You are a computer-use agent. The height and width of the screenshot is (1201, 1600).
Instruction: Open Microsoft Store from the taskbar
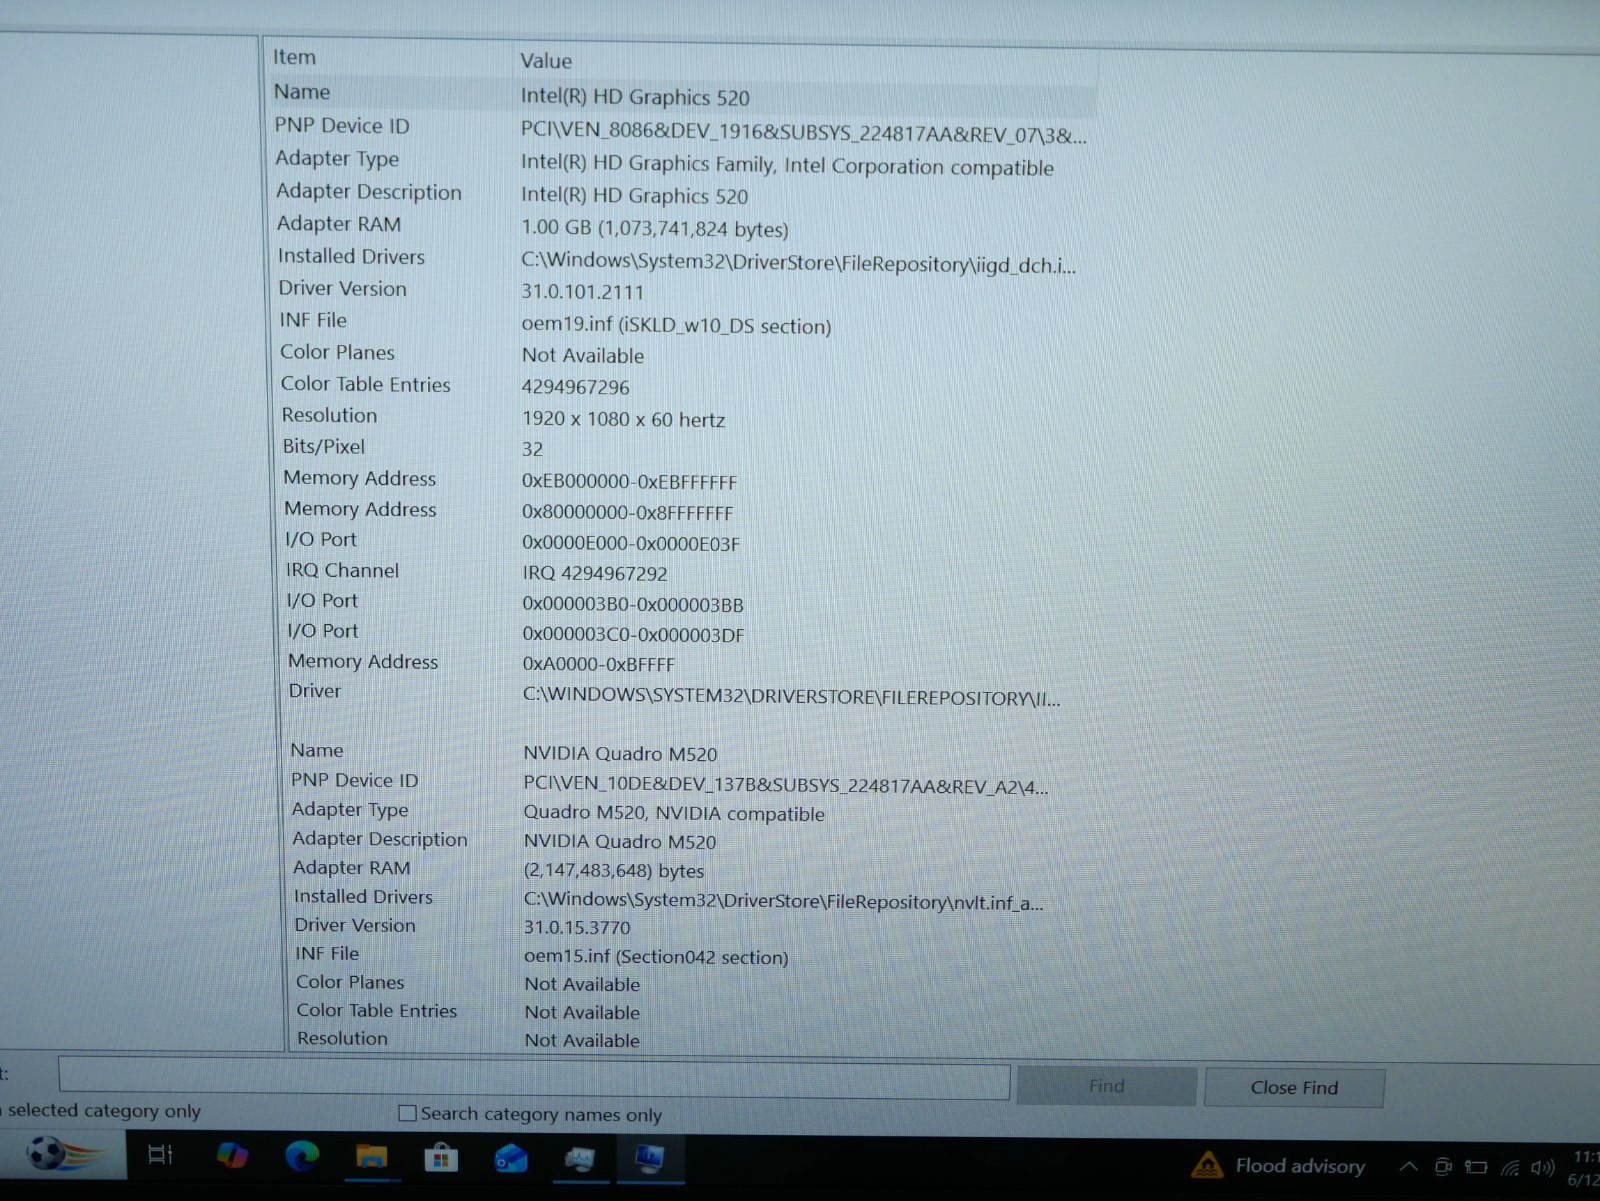click(440, 1158)
